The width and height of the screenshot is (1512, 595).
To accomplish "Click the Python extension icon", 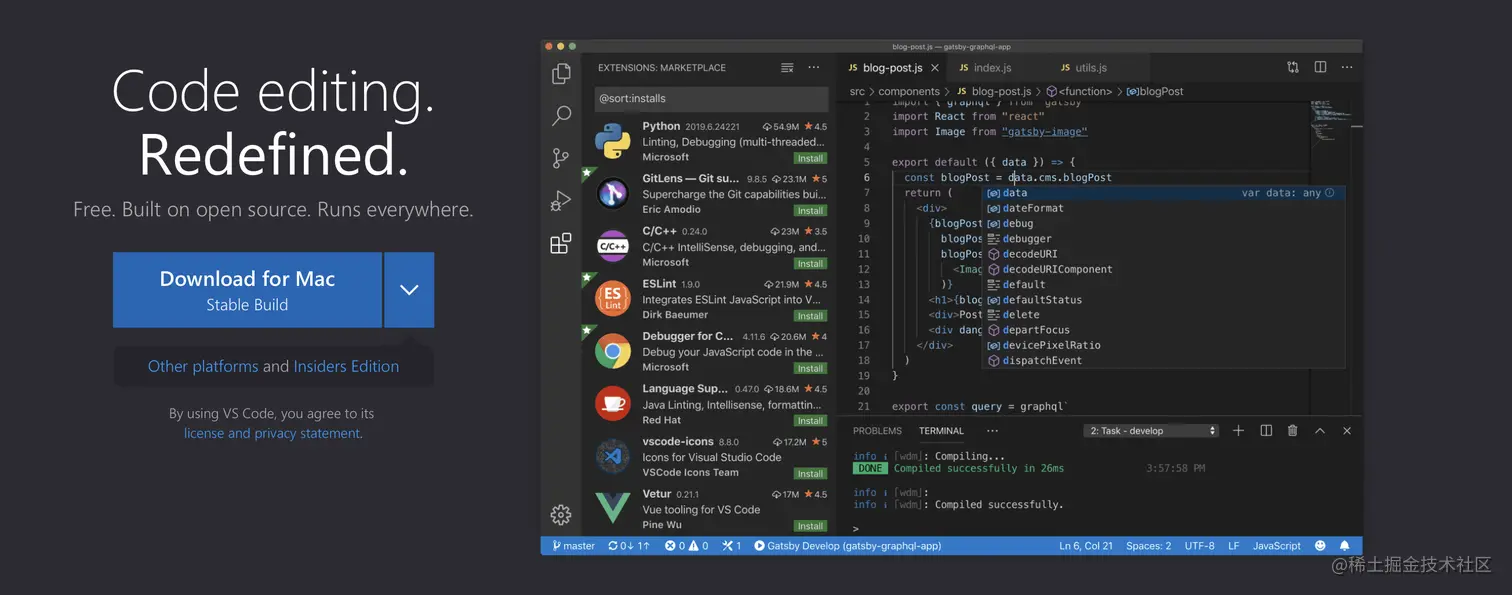I will pyautogui.click(x=612, y=141).
